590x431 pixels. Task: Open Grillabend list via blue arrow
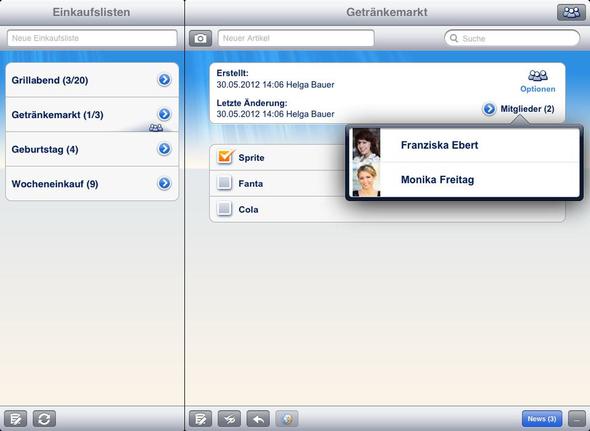[x=164, y=80]
